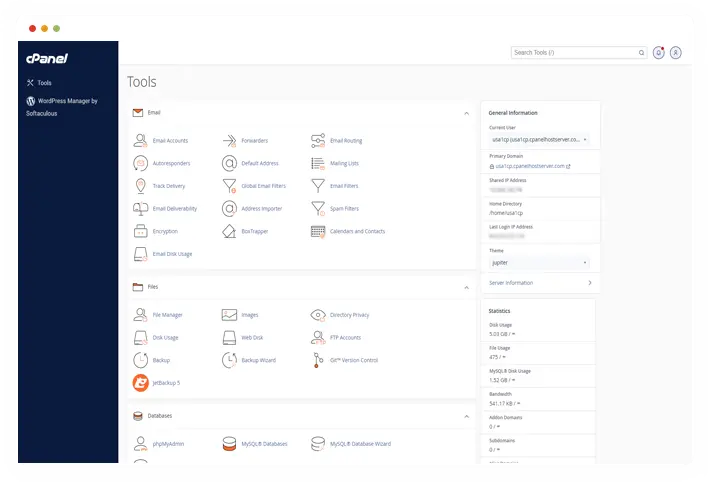Open the Email Filters funnel icon

318,186
